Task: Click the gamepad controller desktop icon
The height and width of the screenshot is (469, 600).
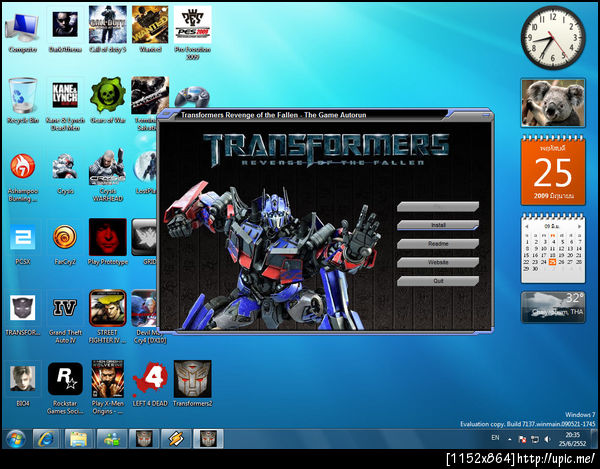Action: [192, 96]
